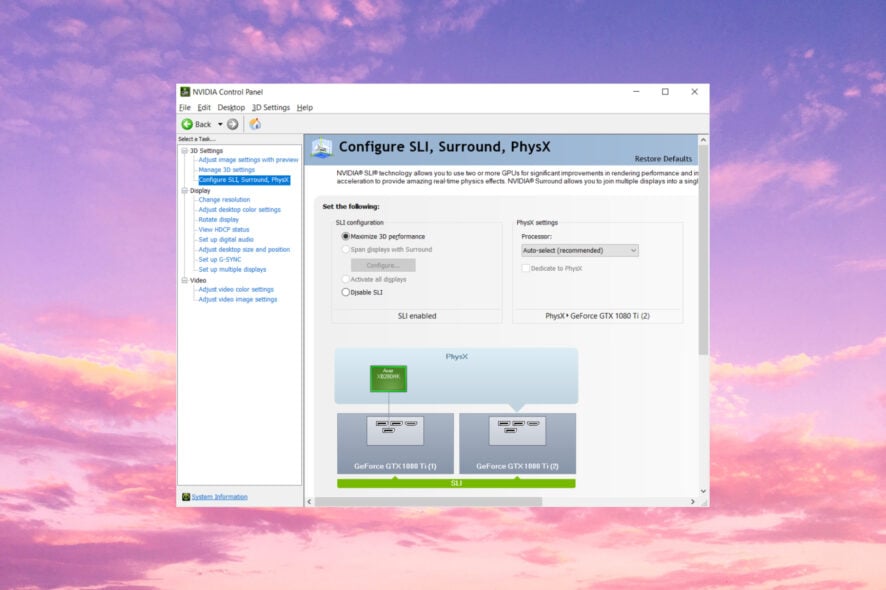Viewport: 886px width, 590px height.
Task: Open Set up digital audio
Action: click(x=226, y=240)
